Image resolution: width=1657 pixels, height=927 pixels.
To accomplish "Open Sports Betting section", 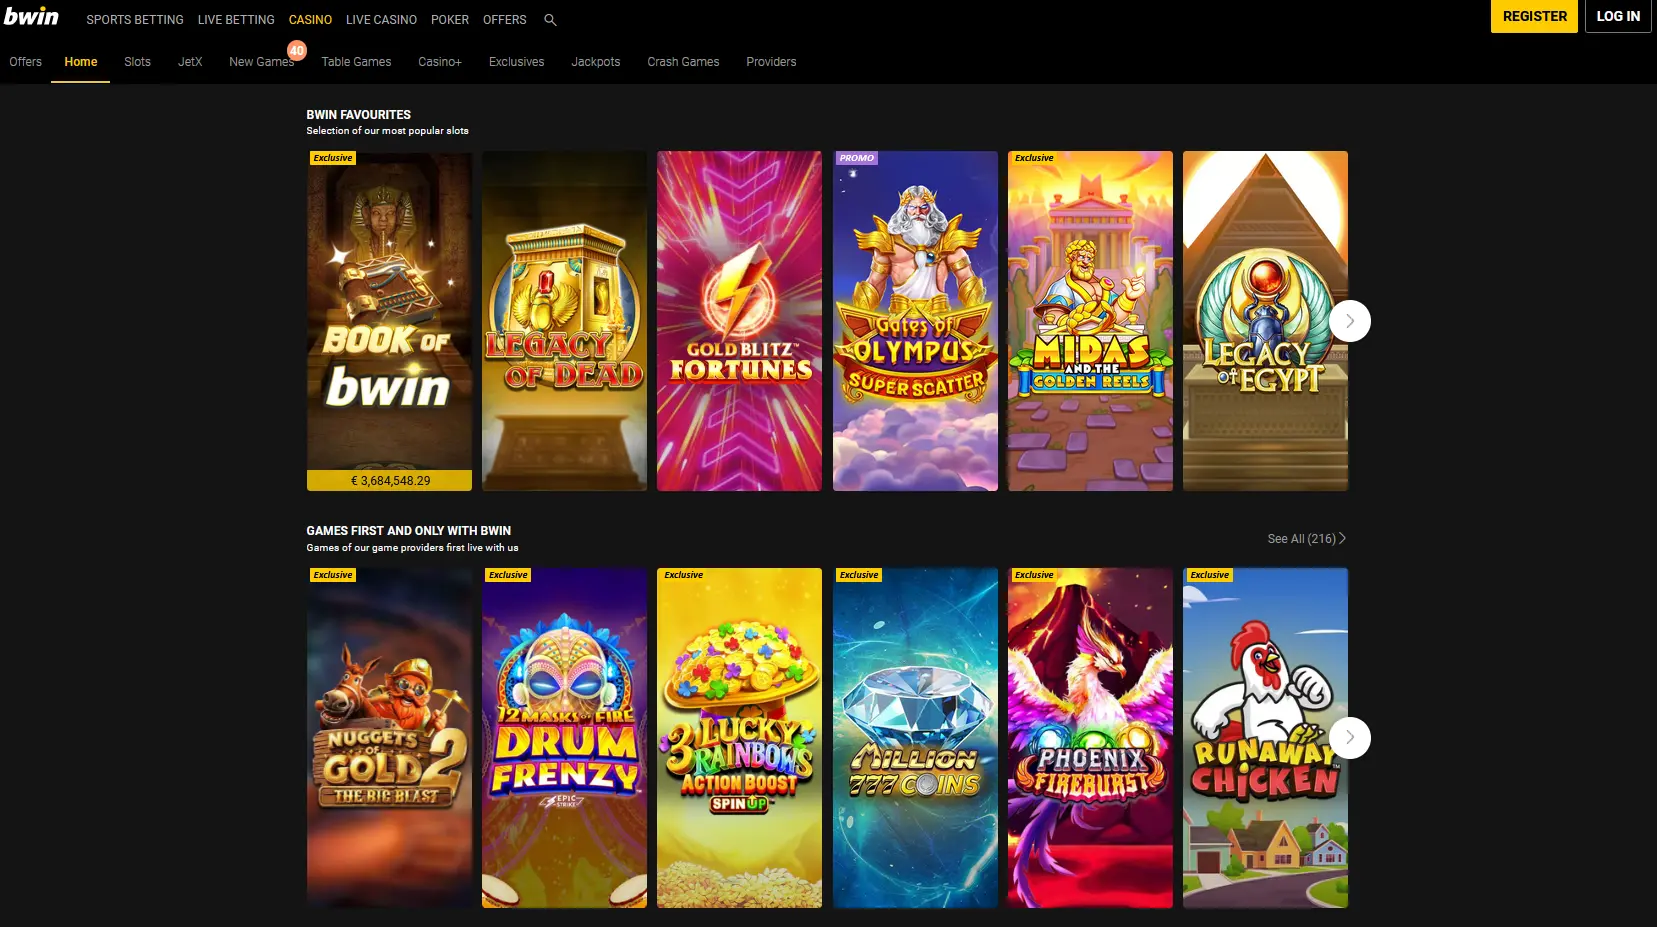I will (x=135, y=20).
